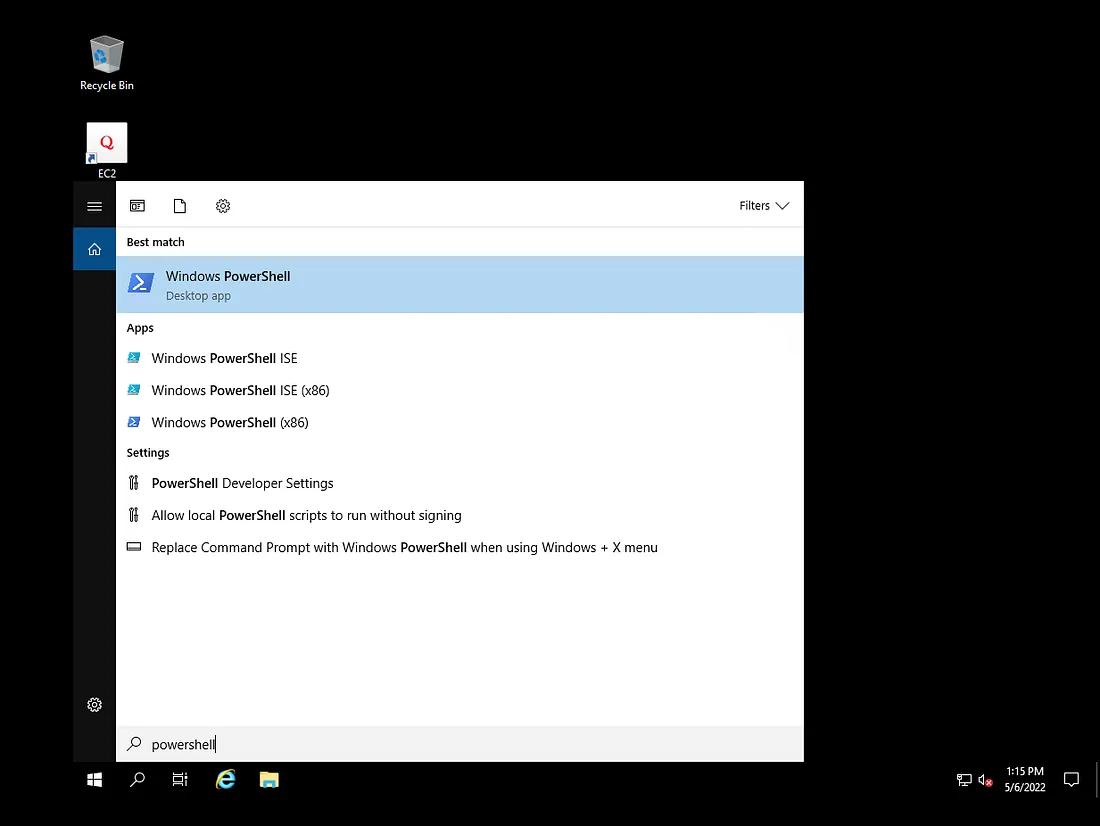Click the search box containing powershell
Screen dimensions: 1100x826
tap(460, 744)
